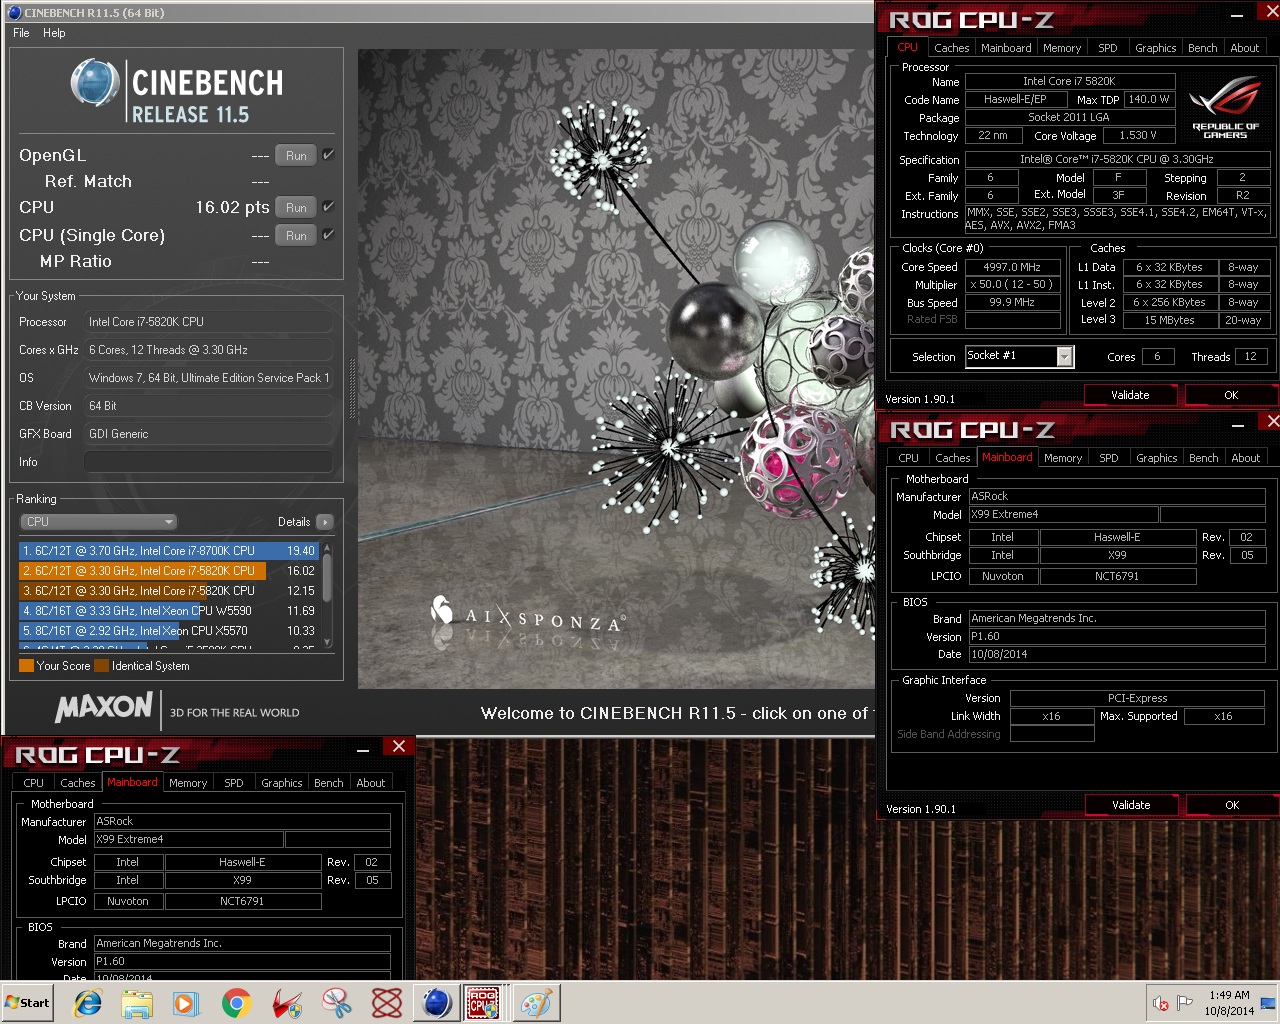Select Caches tab in bottom-left CPU-Z window
The height and width of the screenshot is (1024, 1280).
click(x=77, y=783)
